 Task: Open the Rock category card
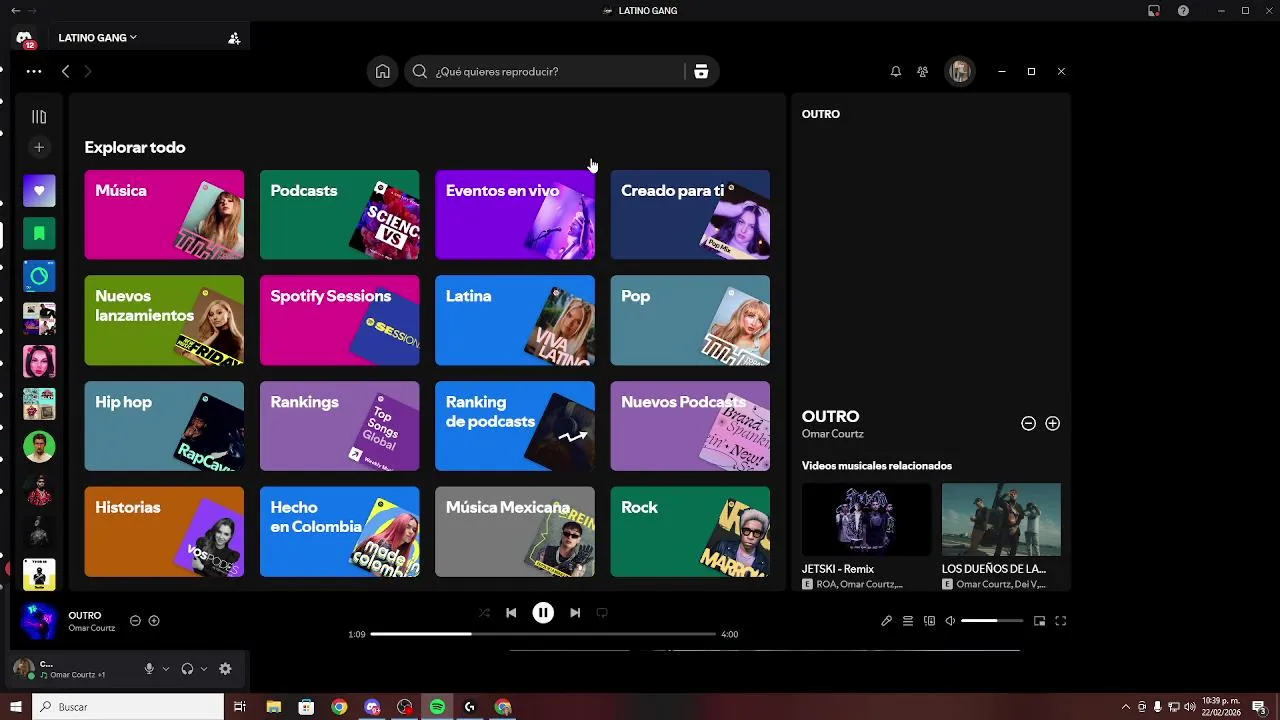(690, 532)
